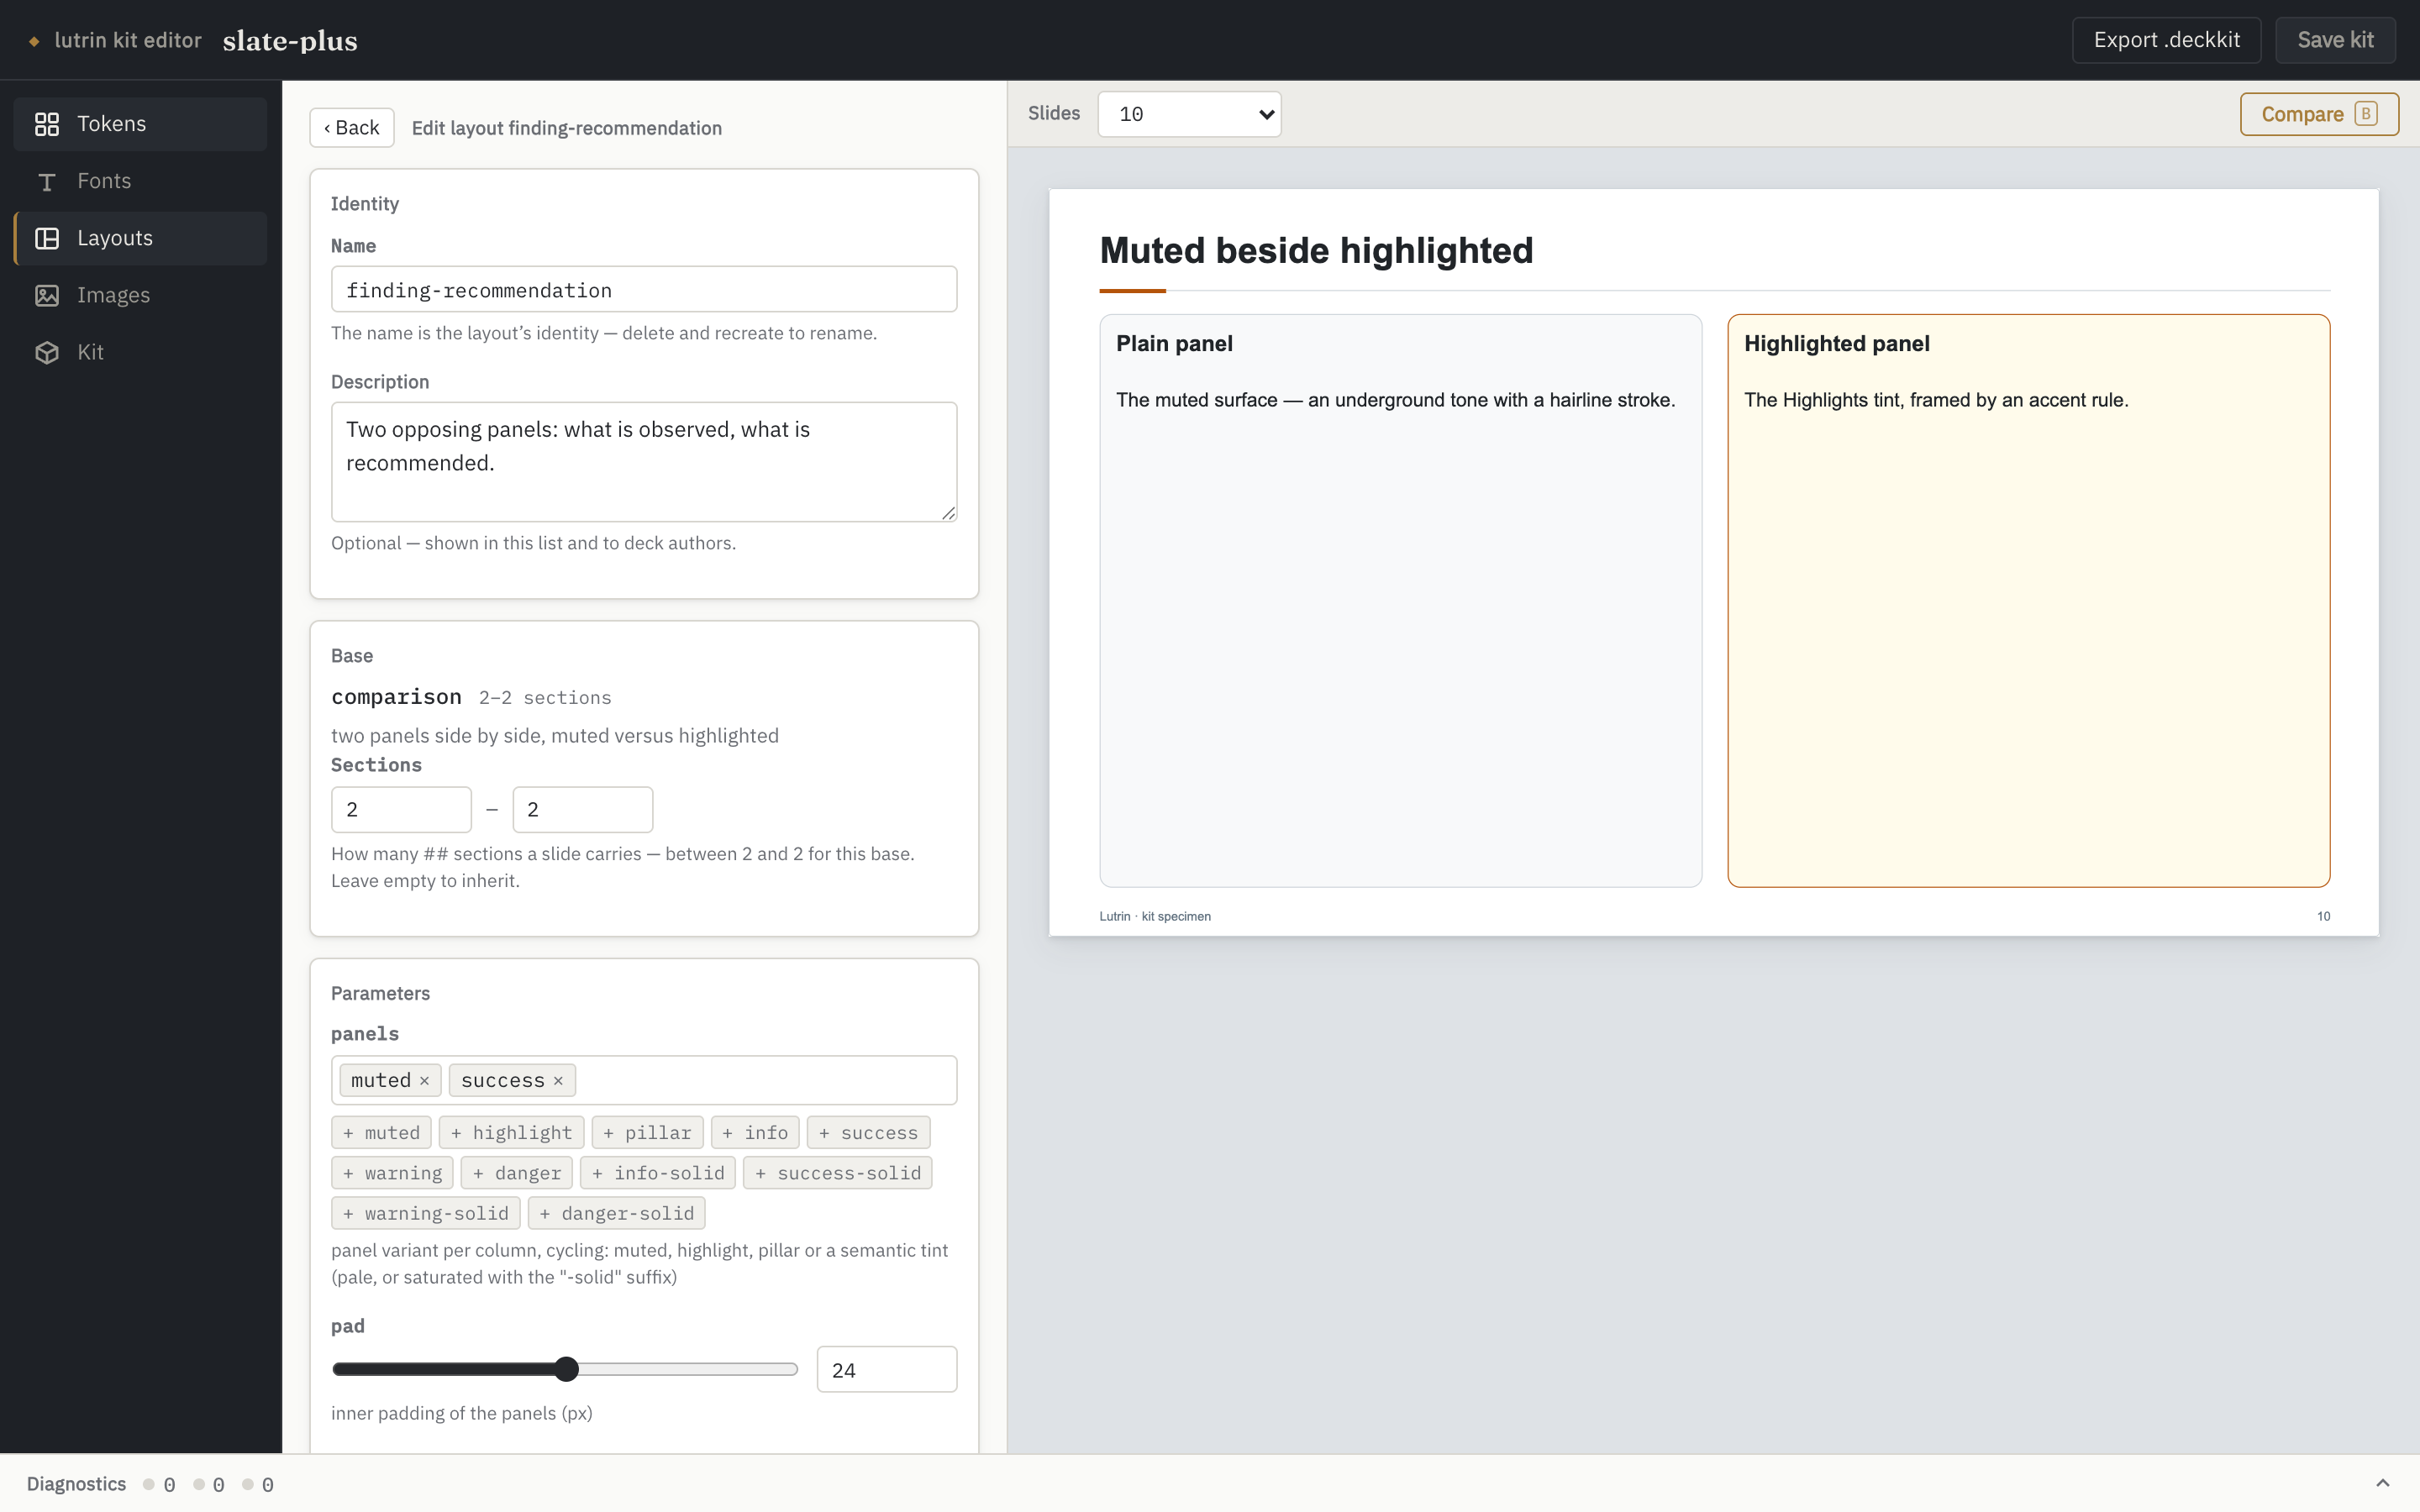Open the Kit section
The width and height of the screenshot is (2420, 1512).
140,352
